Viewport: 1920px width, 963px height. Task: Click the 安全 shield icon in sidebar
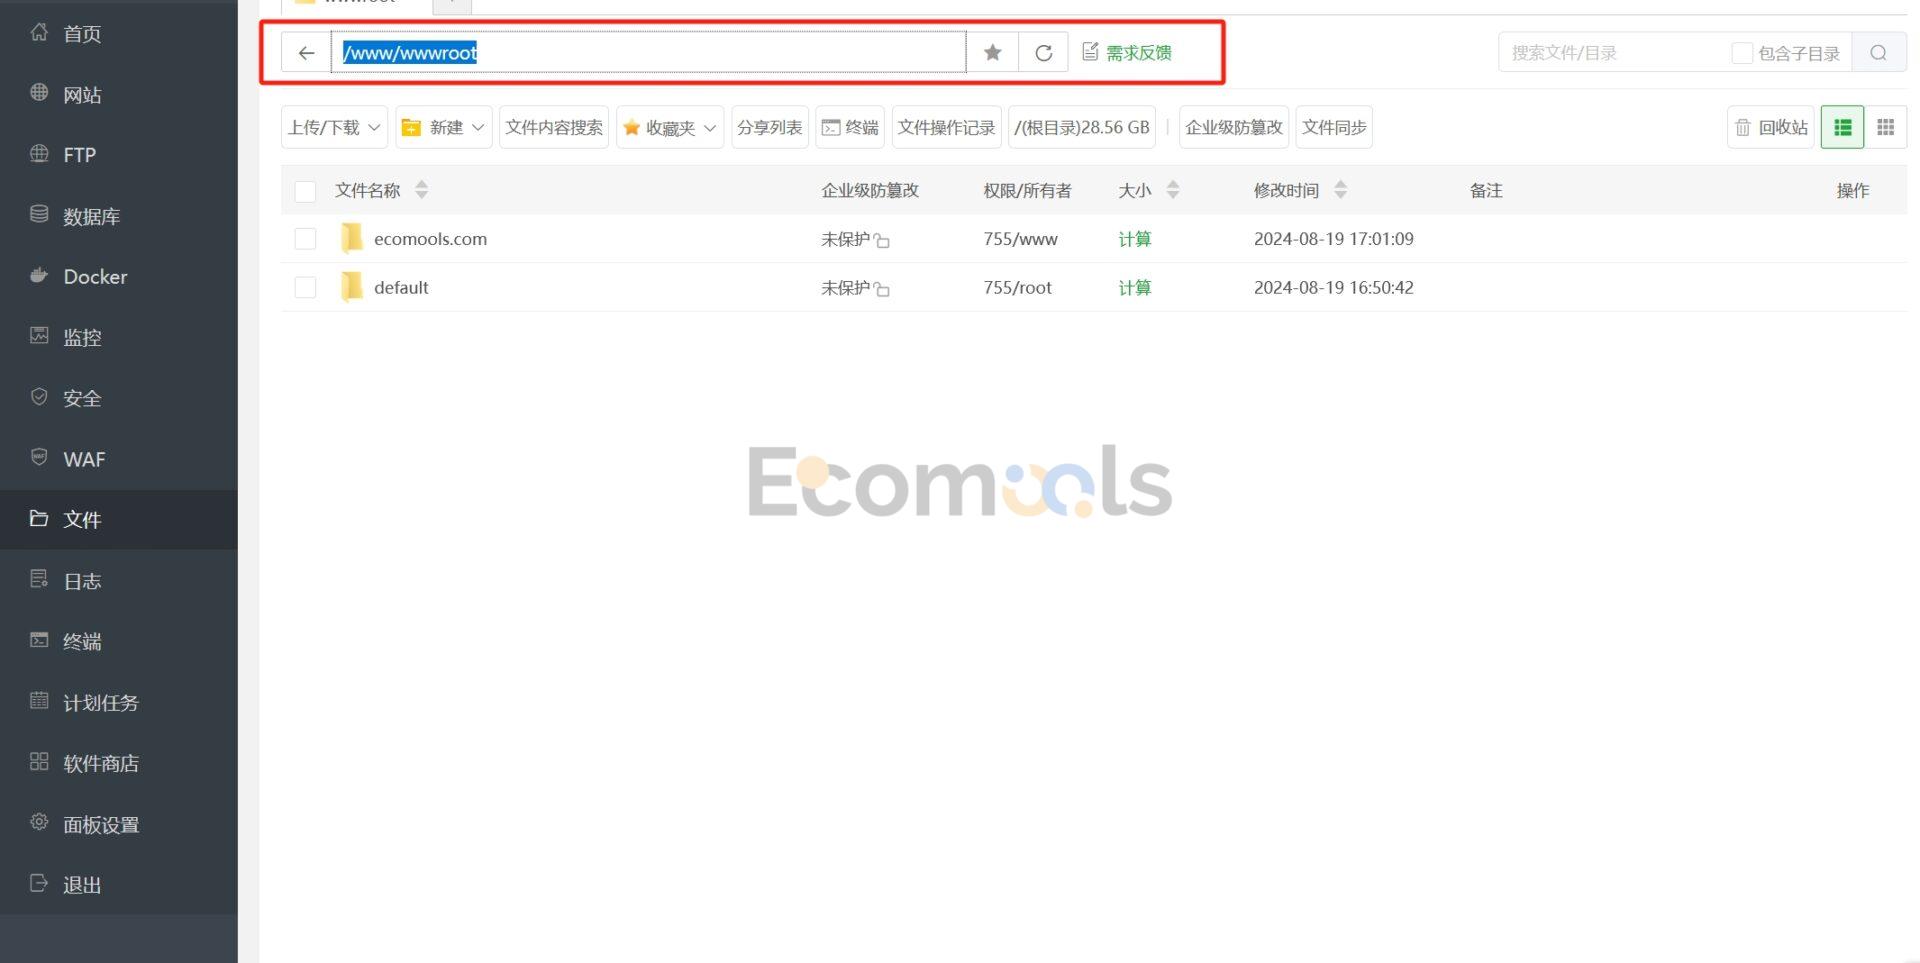pyautogui.click(x=39, y=397)
